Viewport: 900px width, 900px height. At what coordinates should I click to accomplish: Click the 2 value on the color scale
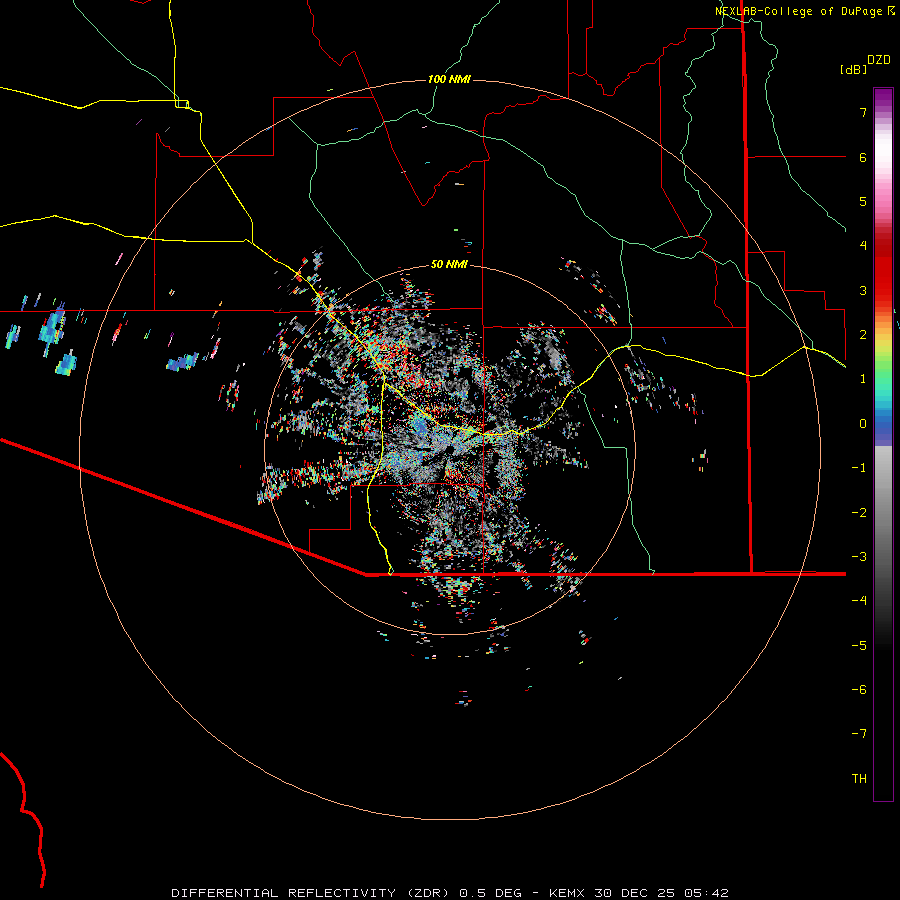click(863, 335)
